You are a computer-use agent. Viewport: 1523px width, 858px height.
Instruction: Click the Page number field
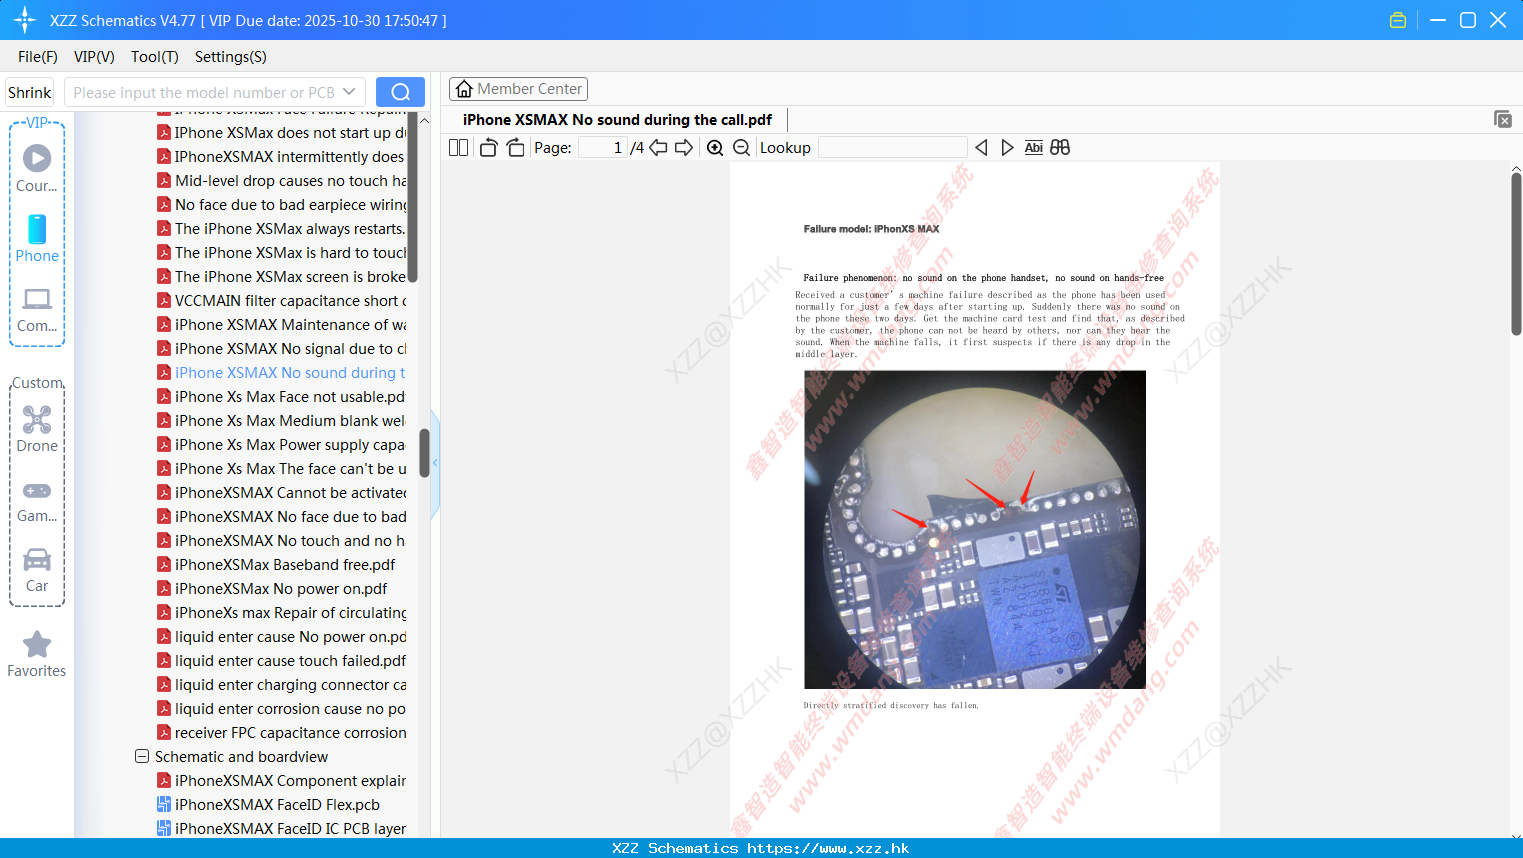603,148
